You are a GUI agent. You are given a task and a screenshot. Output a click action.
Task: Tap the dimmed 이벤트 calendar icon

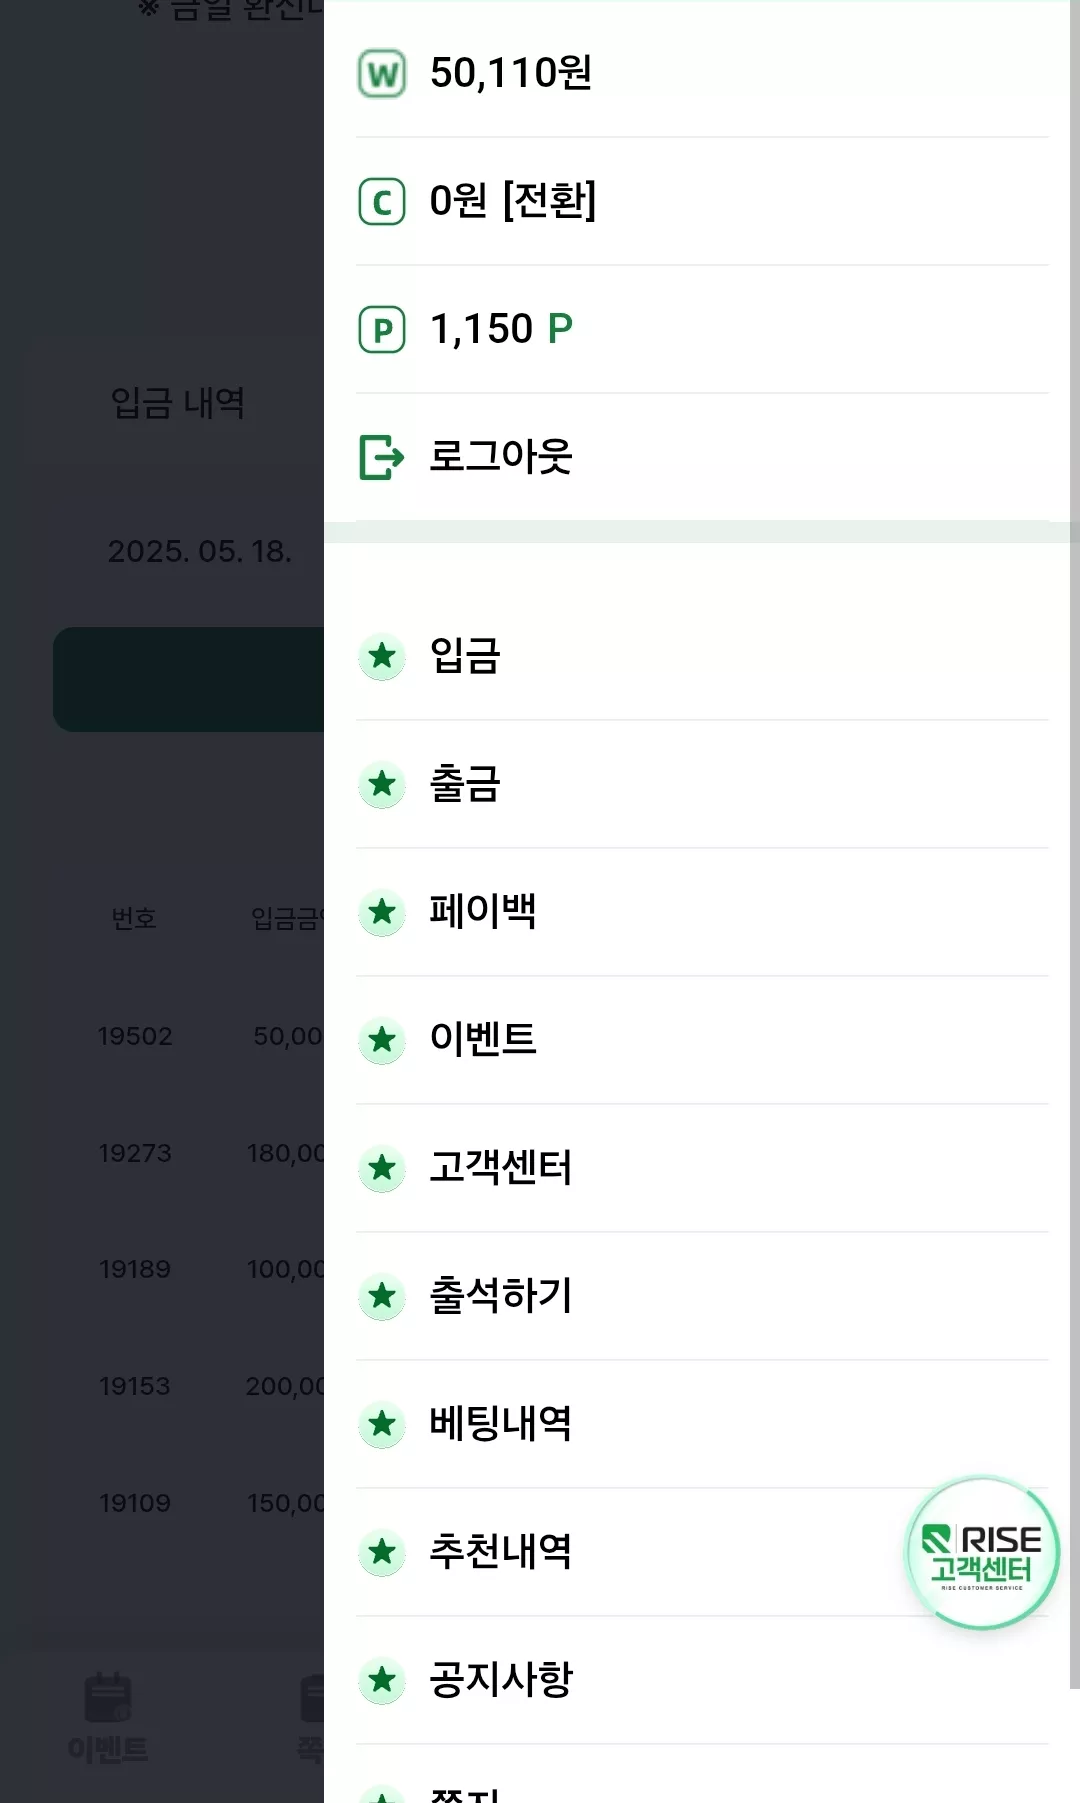pos(108,1697)
